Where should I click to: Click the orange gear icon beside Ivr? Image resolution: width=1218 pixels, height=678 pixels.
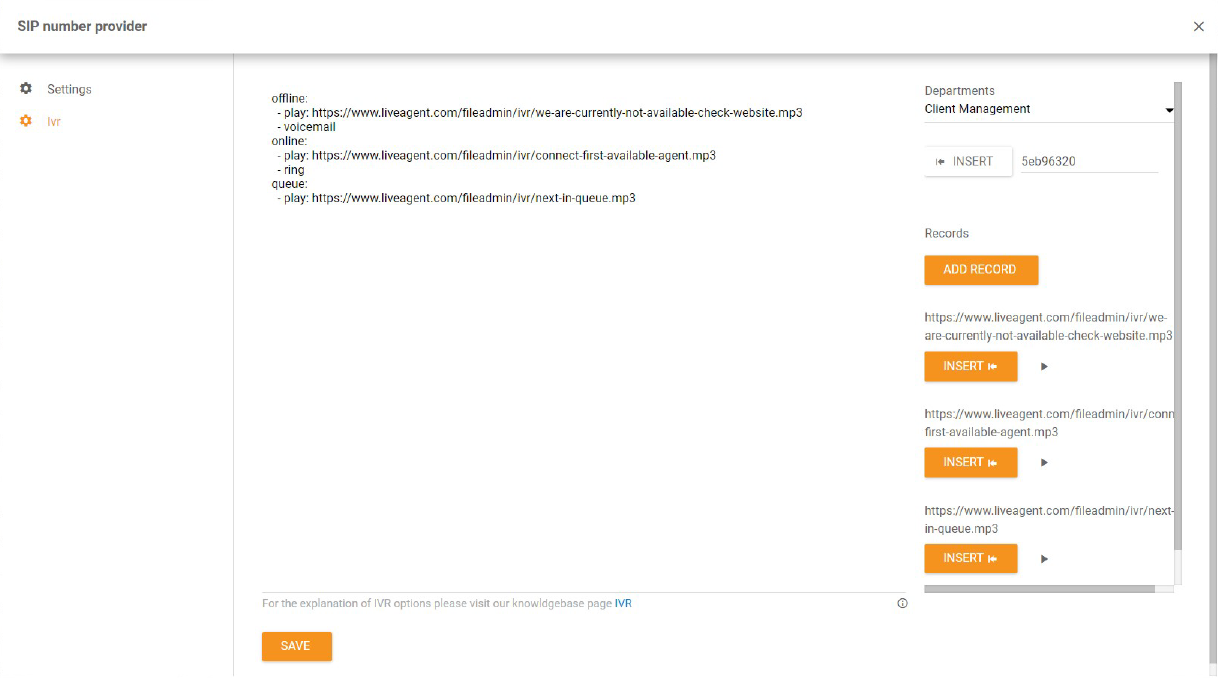point(27,121)
